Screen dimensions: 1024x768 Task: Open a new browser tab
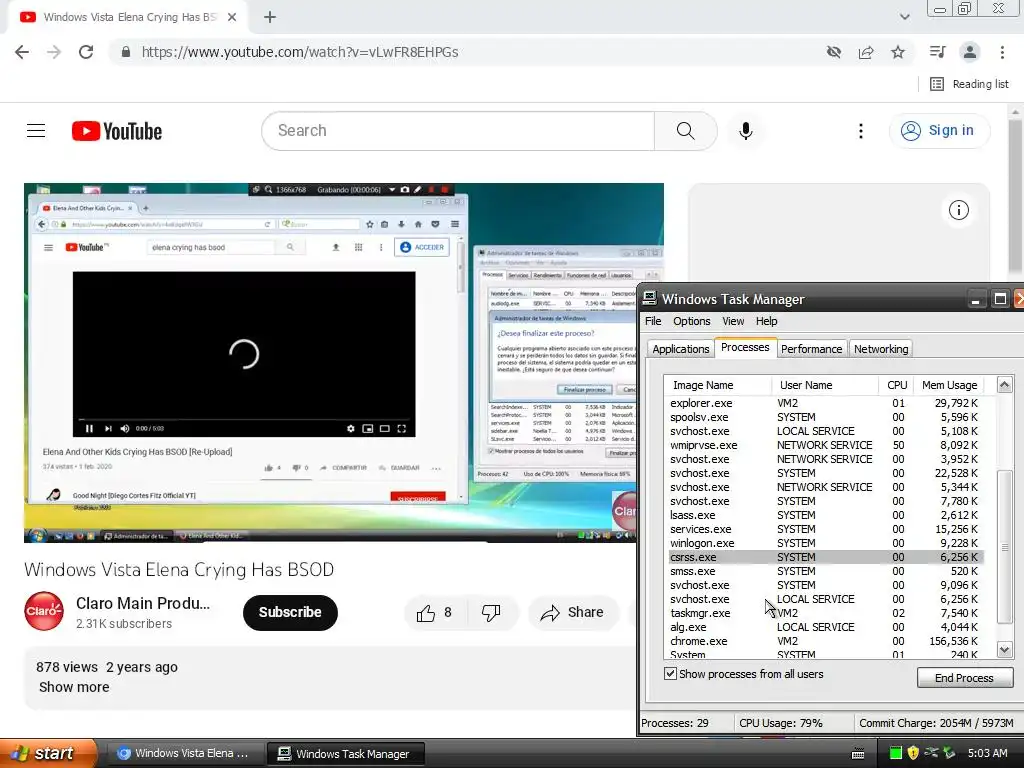[270, 18]
